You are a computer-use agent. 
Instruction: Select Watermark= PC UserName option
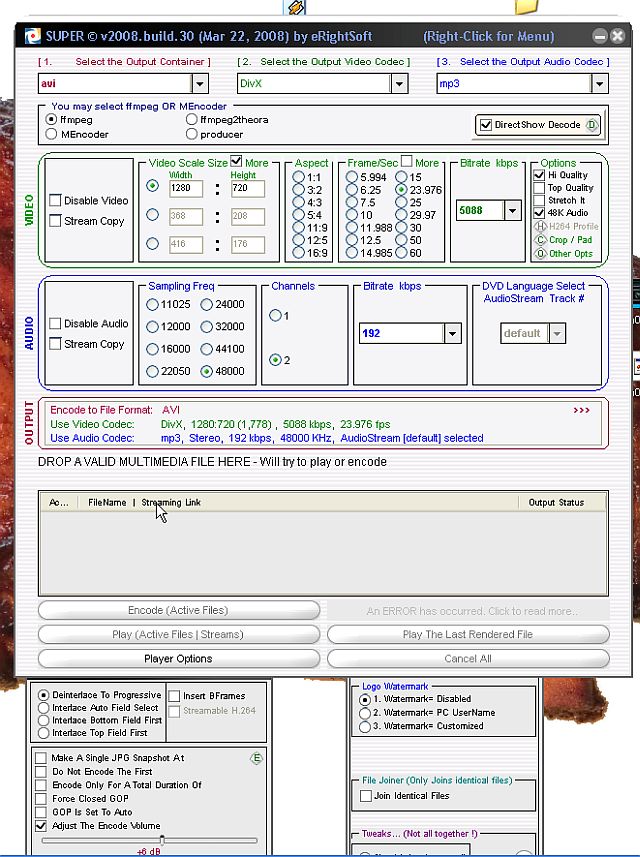(365, 713)
